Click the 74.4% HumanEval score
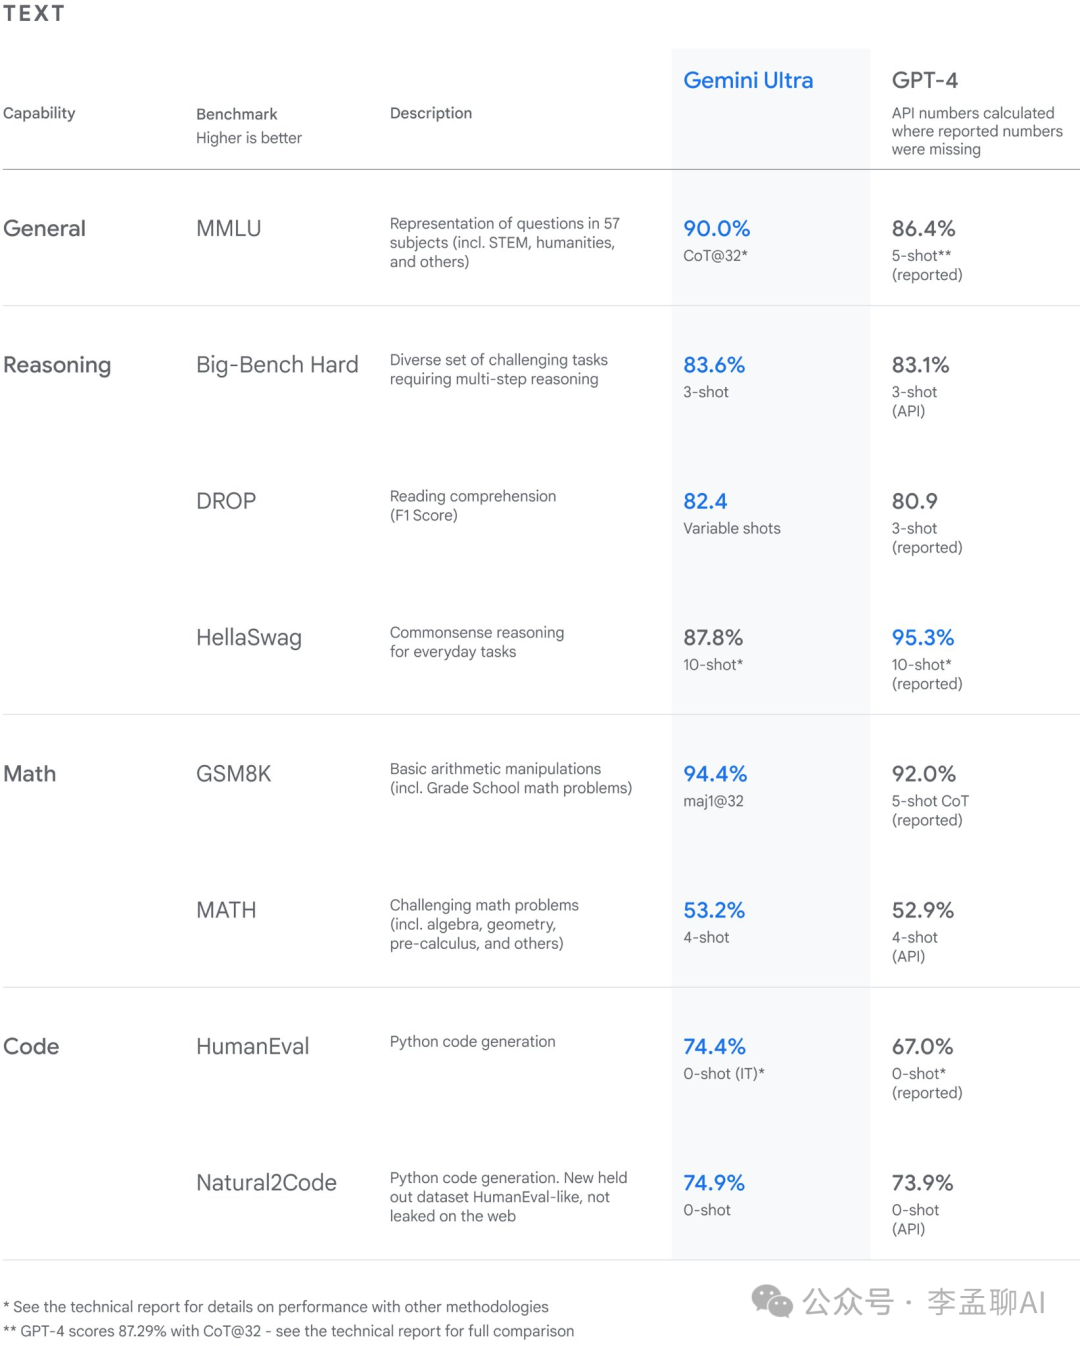Screen dimensions: 1080x1346 click(714, 1047)
